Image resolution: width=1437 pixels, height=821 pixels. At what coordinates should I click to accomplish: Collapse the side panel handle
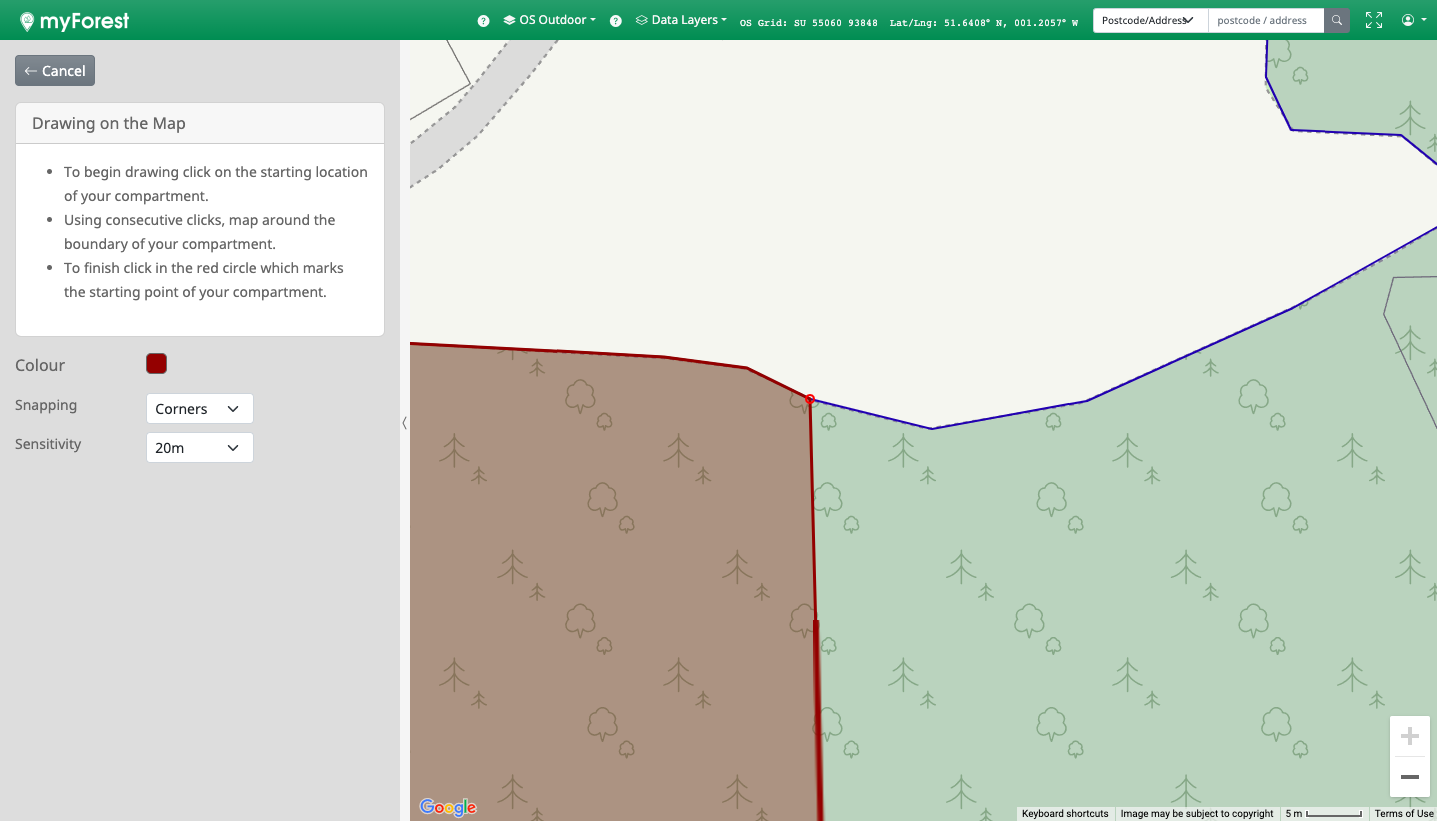(404, 423)
